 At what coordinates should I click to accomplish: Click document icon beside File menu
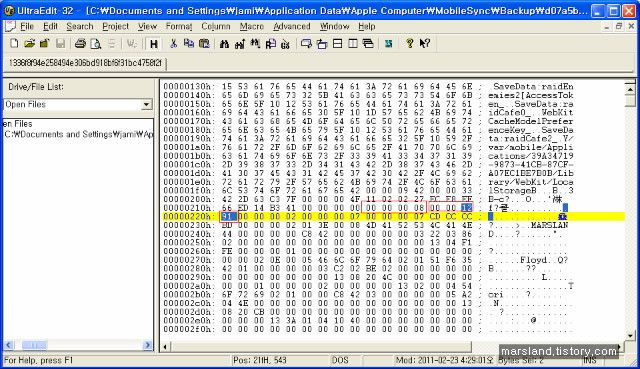tap(10, 27)
